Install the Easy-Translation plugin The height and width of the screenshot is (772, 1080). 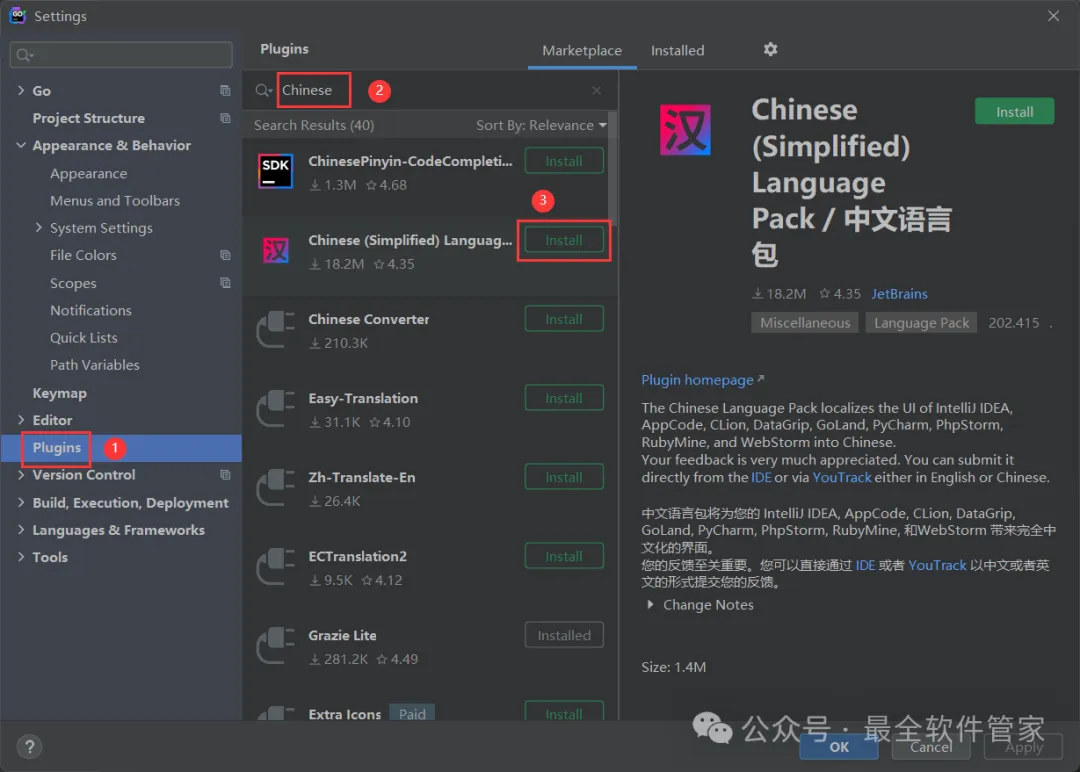(x=564, y=398)
